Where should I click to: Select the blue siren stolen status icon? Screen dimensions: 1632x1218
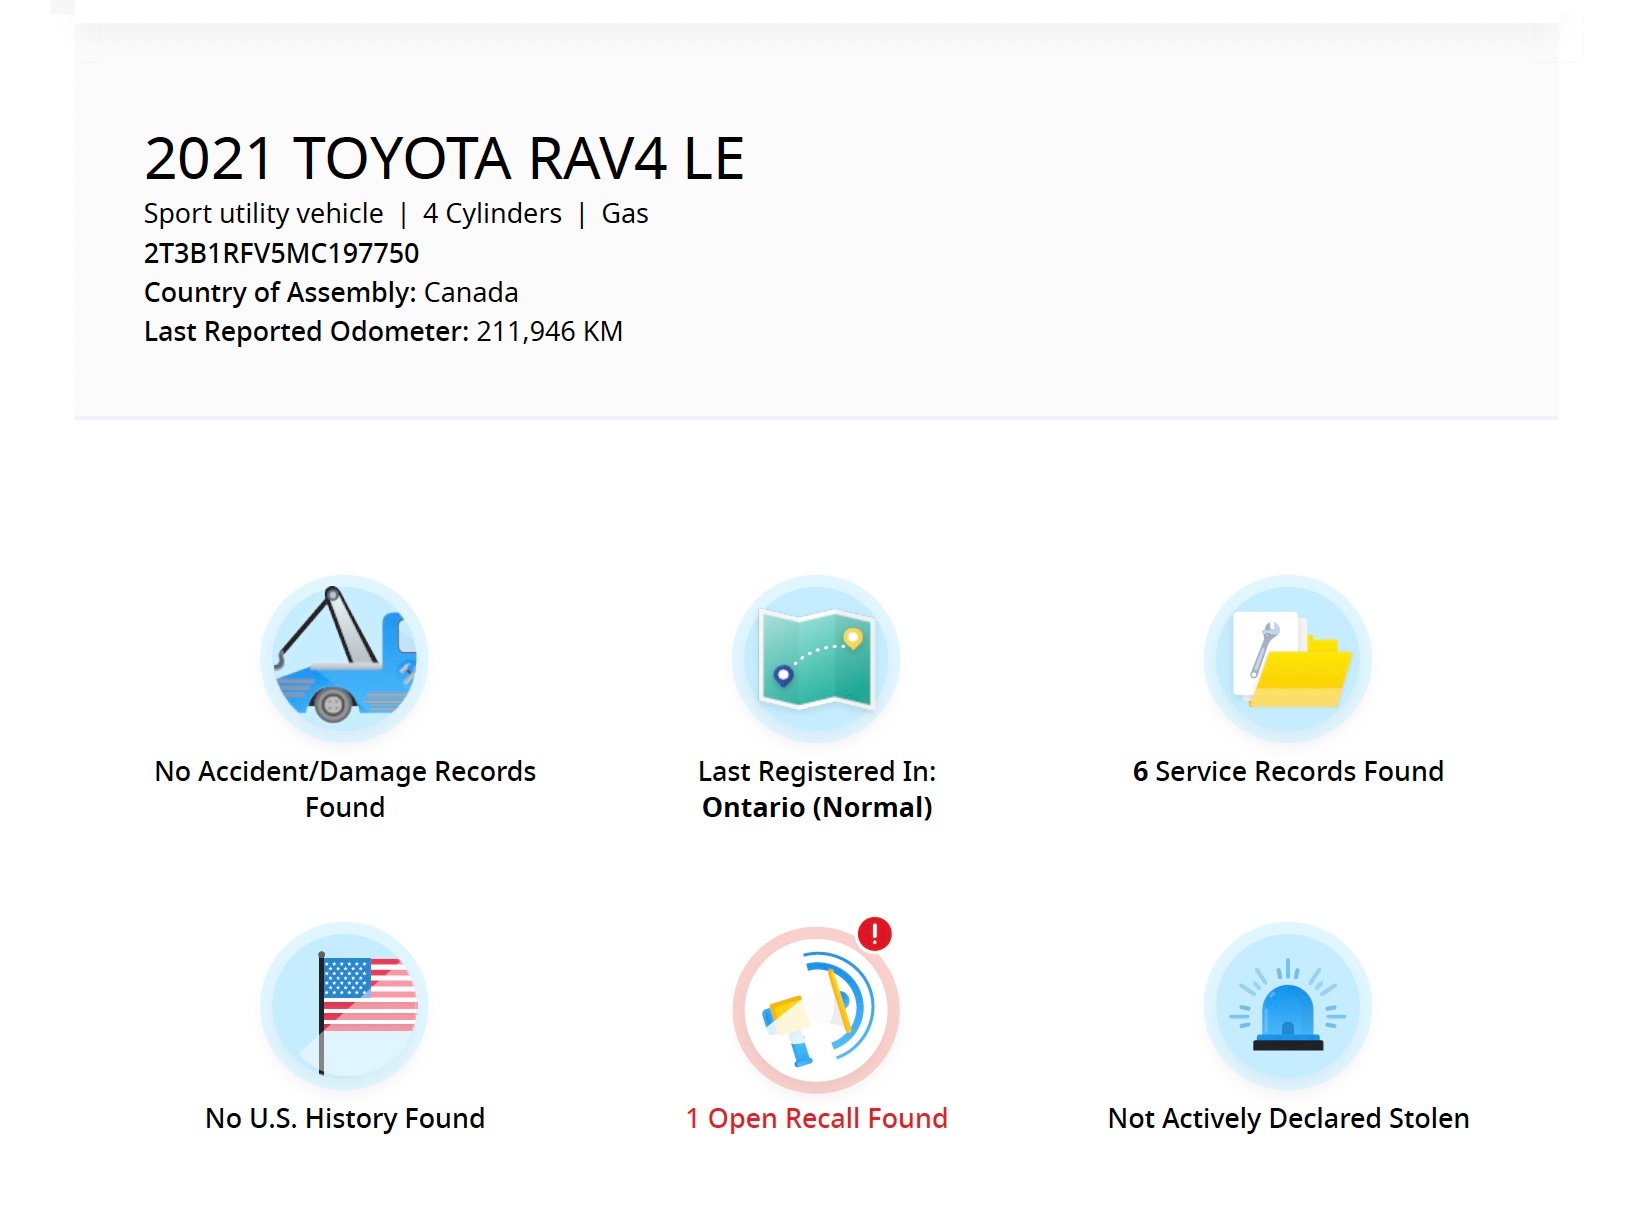tap(1288, 1006)
